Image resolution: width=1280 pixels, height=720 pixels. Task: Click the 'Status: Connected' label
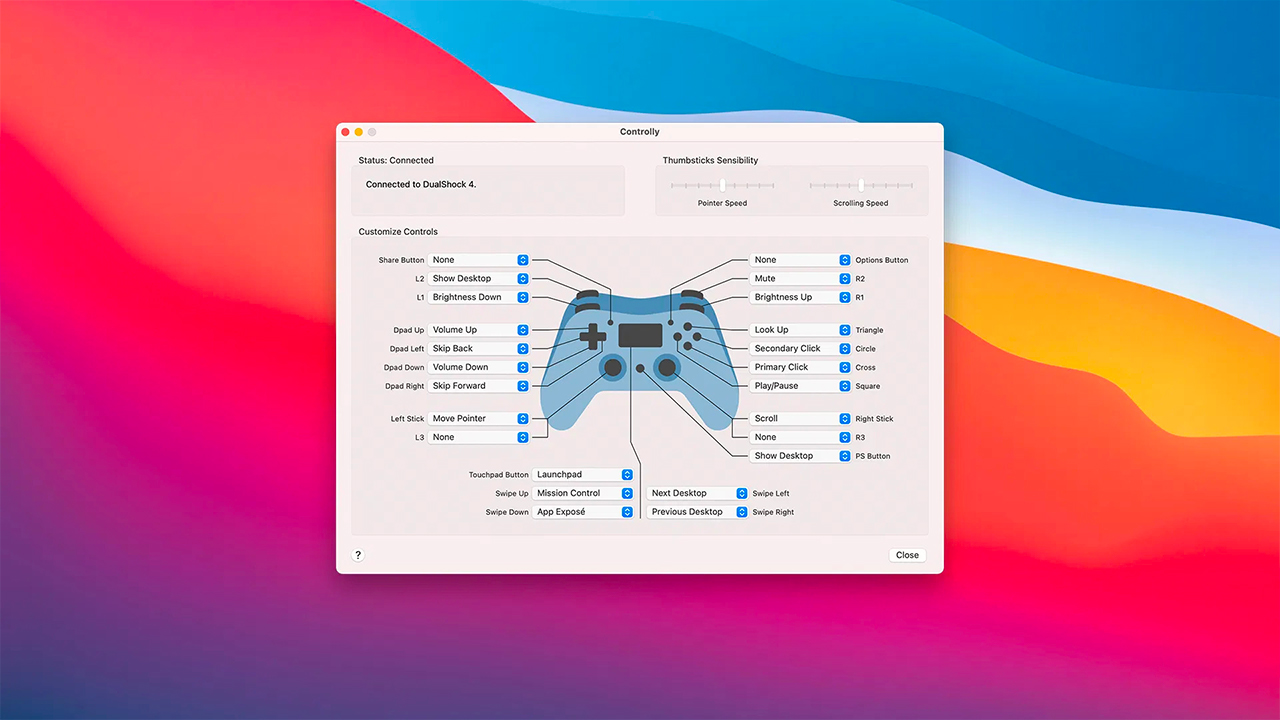click(396, 160)
